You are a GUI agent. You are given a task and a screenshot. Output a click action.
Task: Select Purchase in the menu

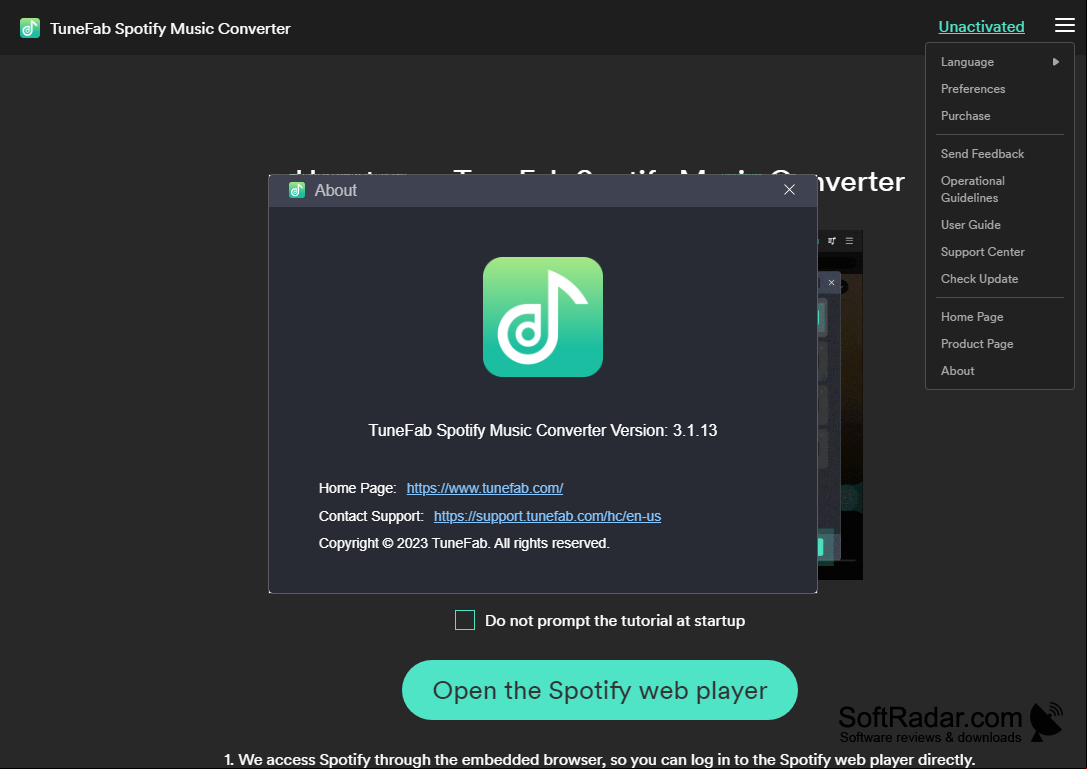point(1000,116)
